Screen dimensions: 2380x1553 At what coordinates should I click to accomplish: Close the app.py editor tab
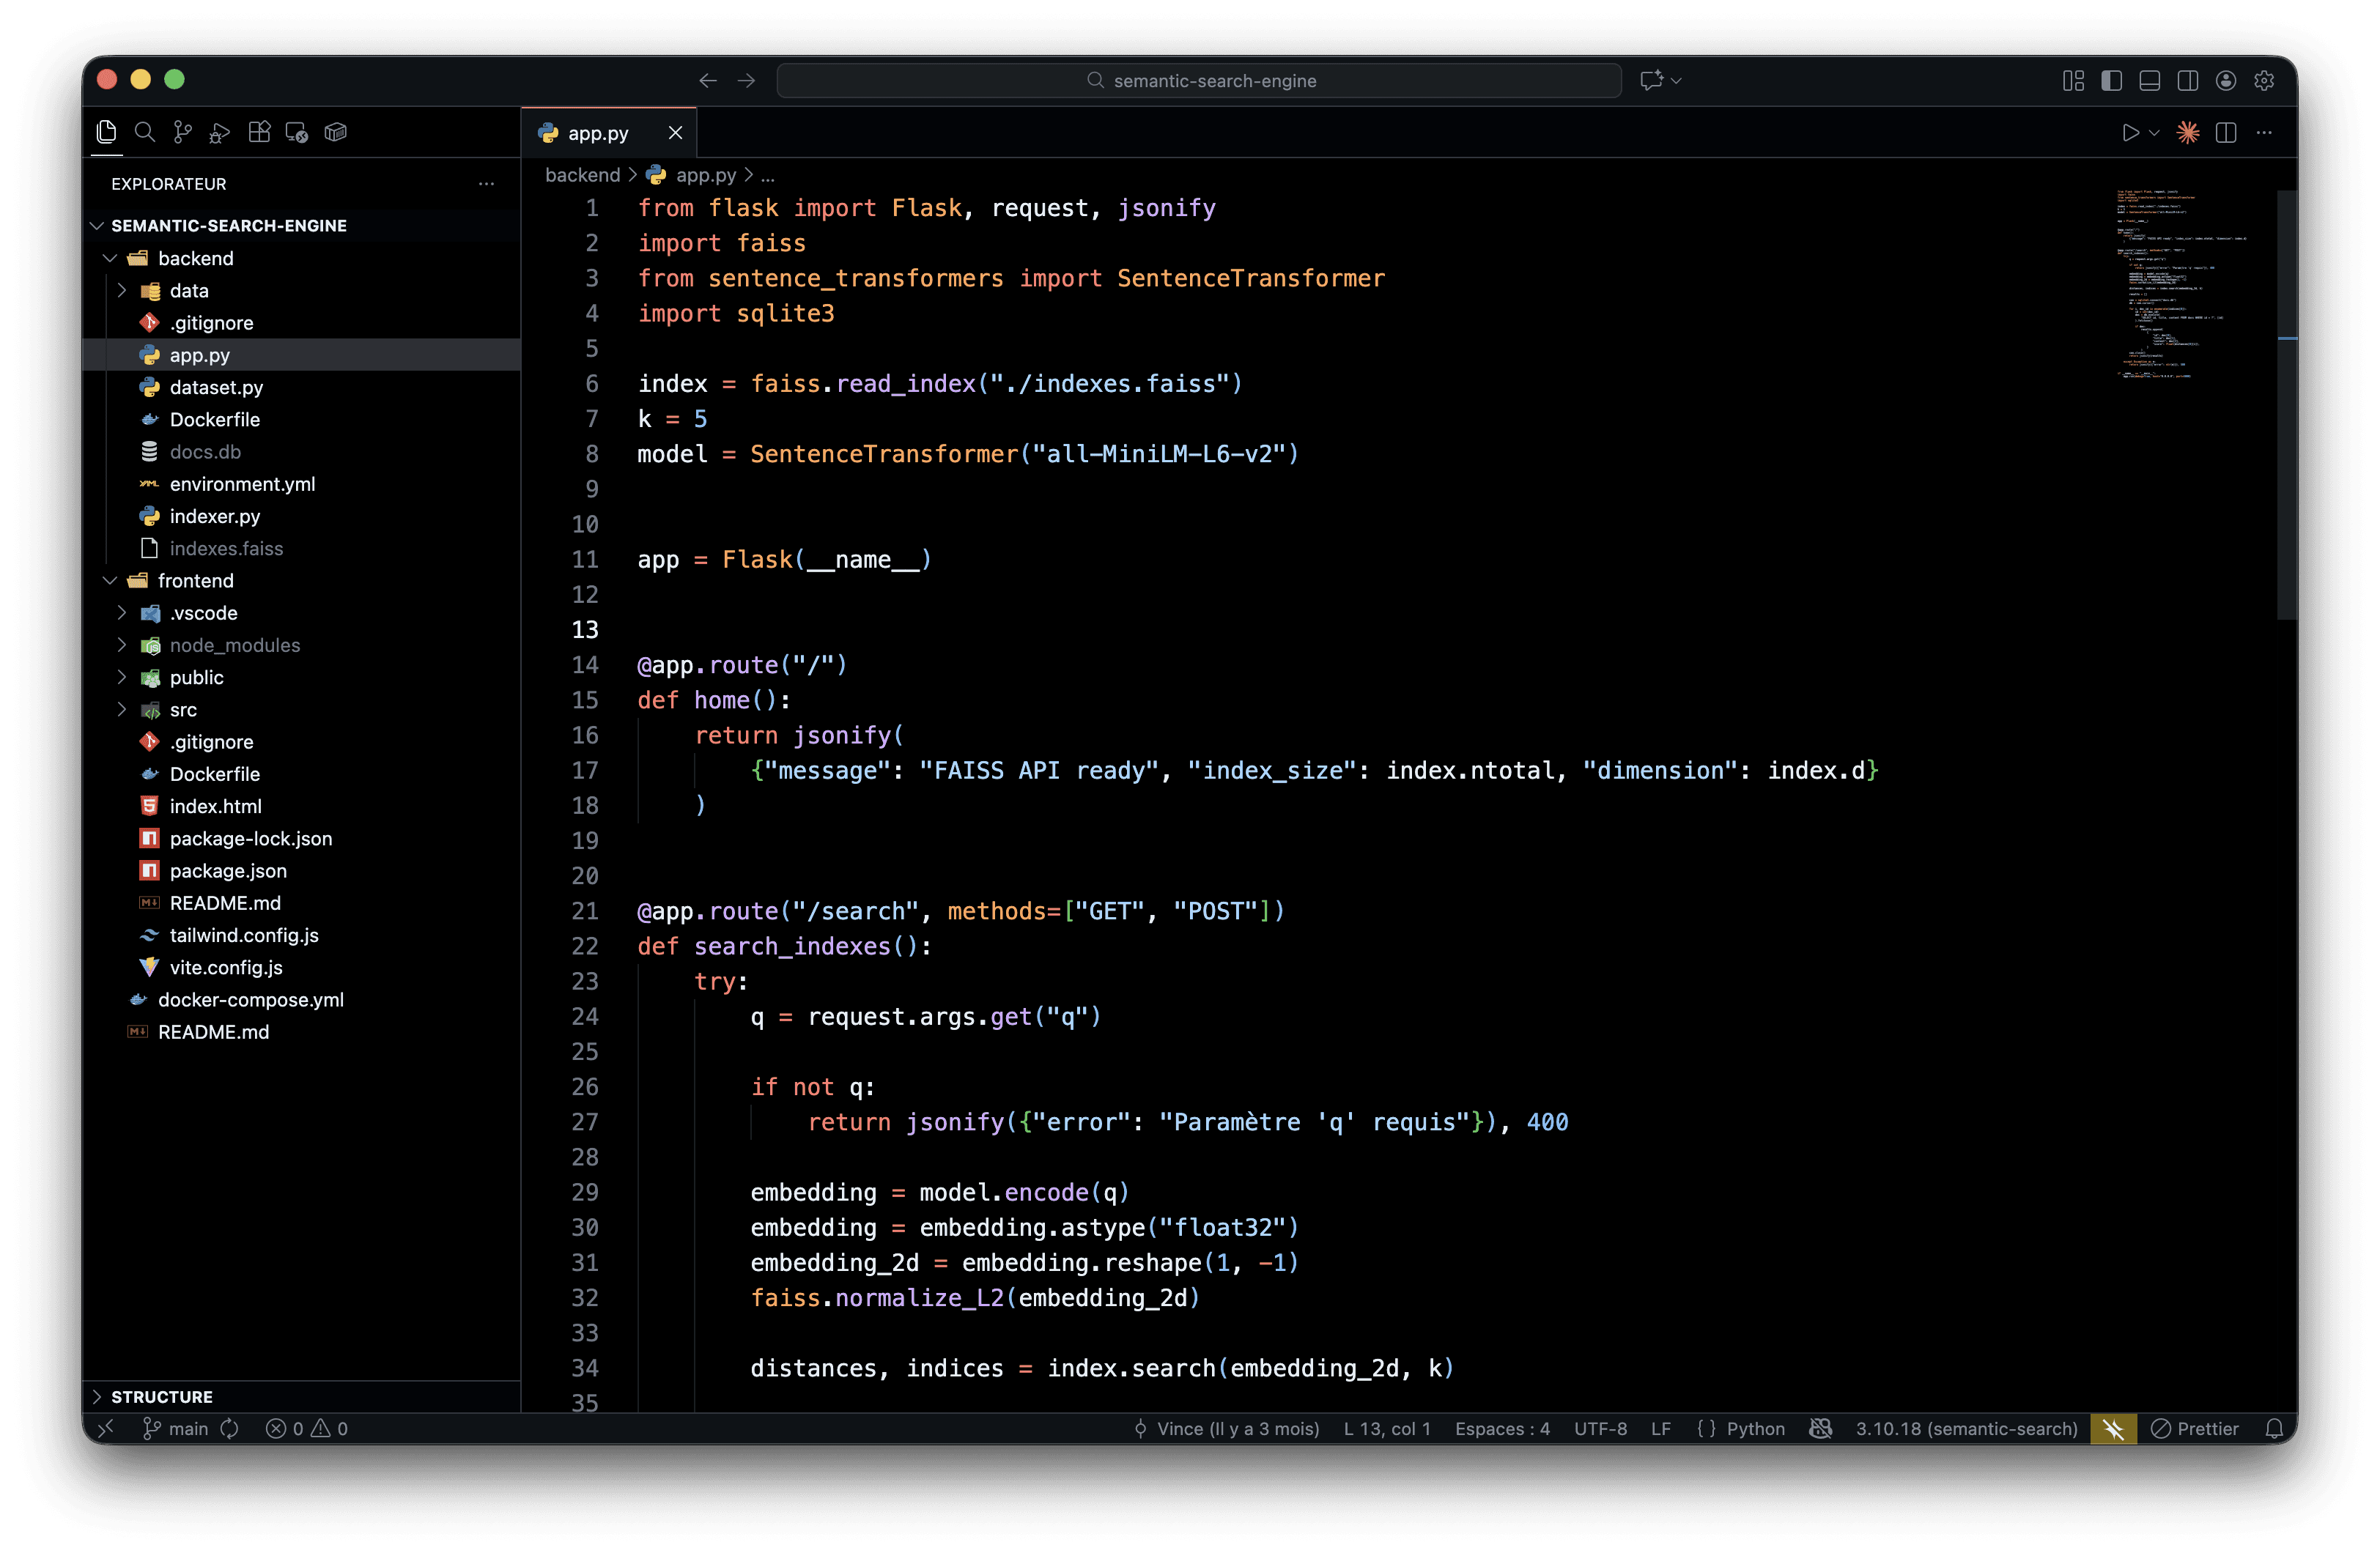click(x=675, y=132)
